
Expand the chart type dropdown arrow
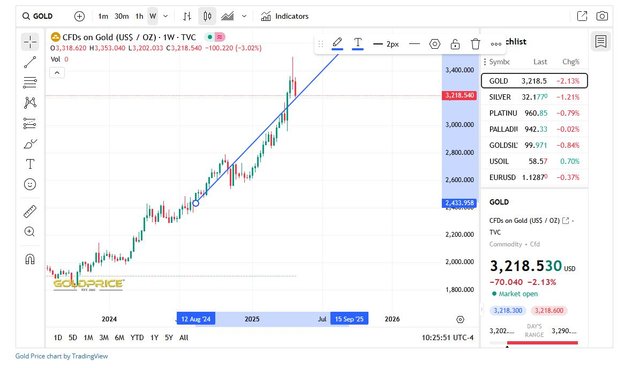pyautogui.click(x=244, y=16)
